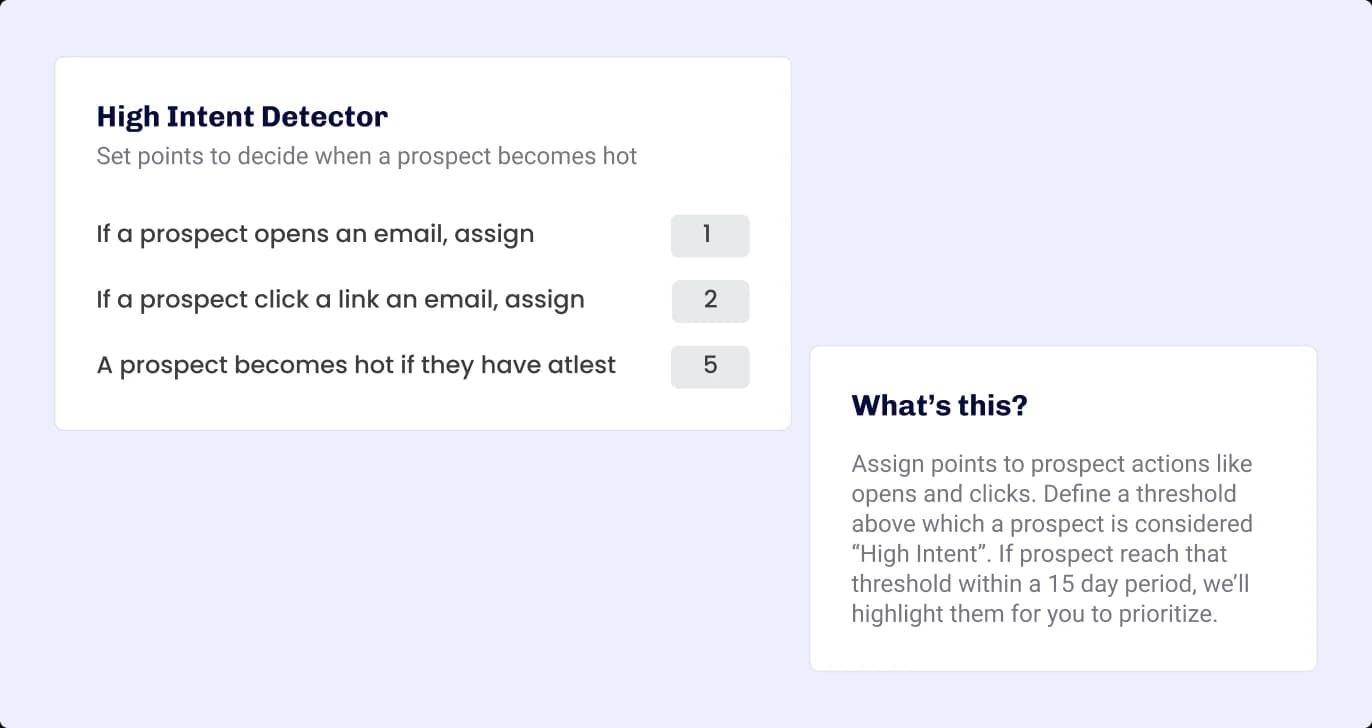Click the subtitle about setting points
The width and height of the screenshot is (1372, 728).
tap(366, 156)
